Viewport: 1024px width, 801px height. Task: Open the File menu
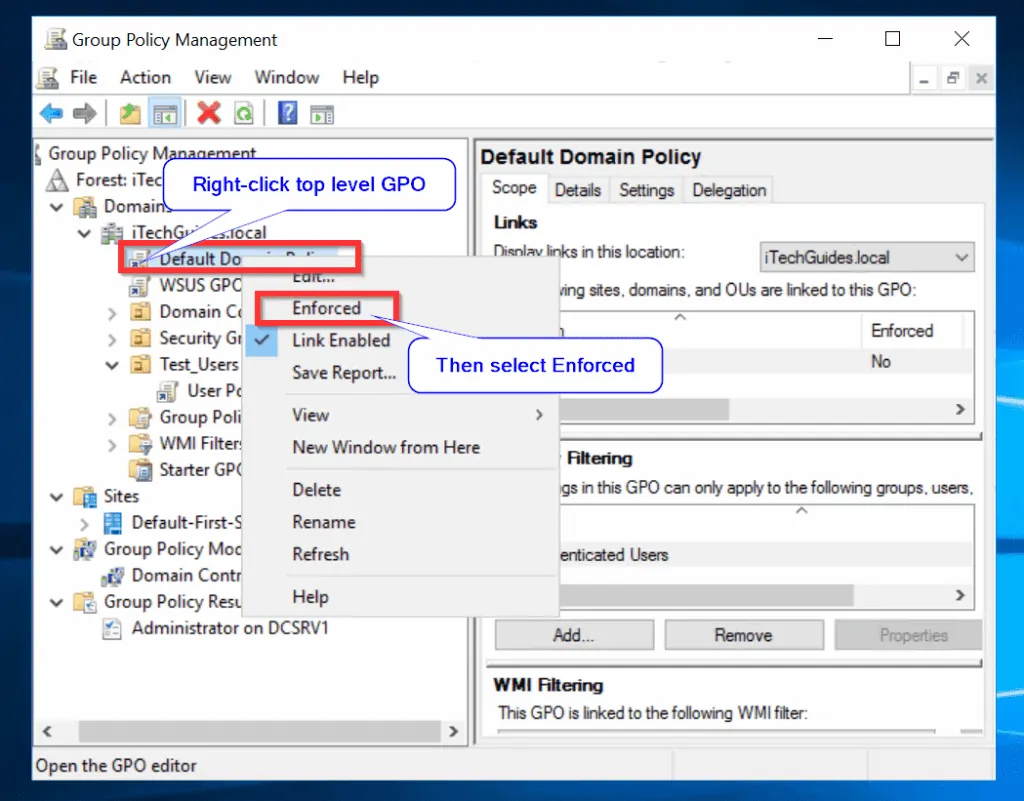[x=84, y=77]
